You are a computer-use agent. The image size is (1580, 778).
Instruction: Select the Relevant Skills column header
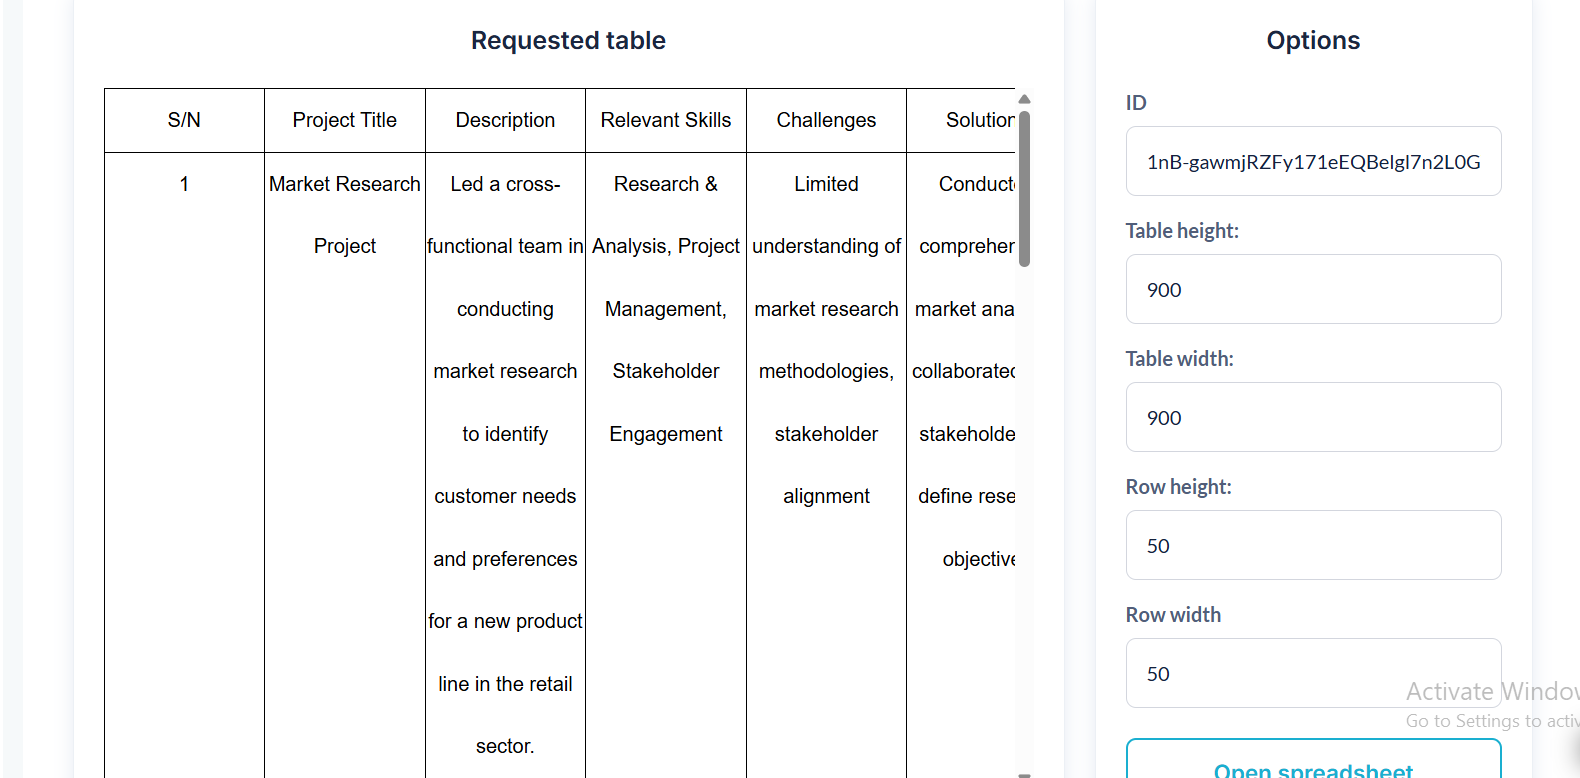[666, 121]
